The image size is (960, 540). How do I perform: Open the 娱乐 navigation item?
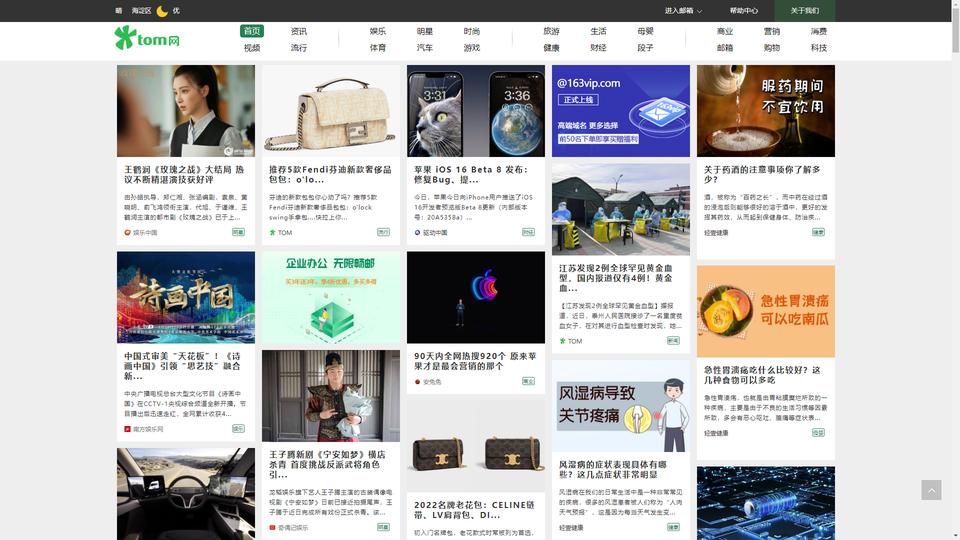pyautogui.click(x=378, y=31)
